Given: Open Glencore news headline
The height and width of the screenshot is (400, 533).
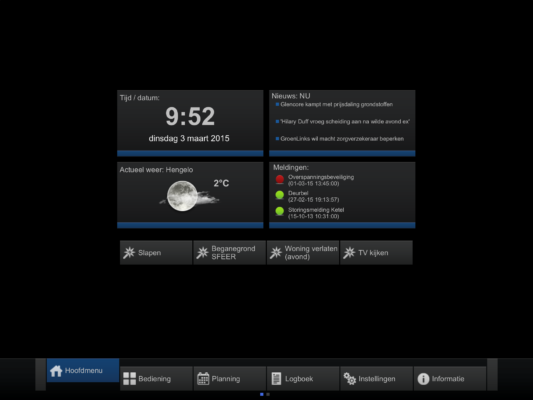Looking at the screenshot, I should [337, 104].
